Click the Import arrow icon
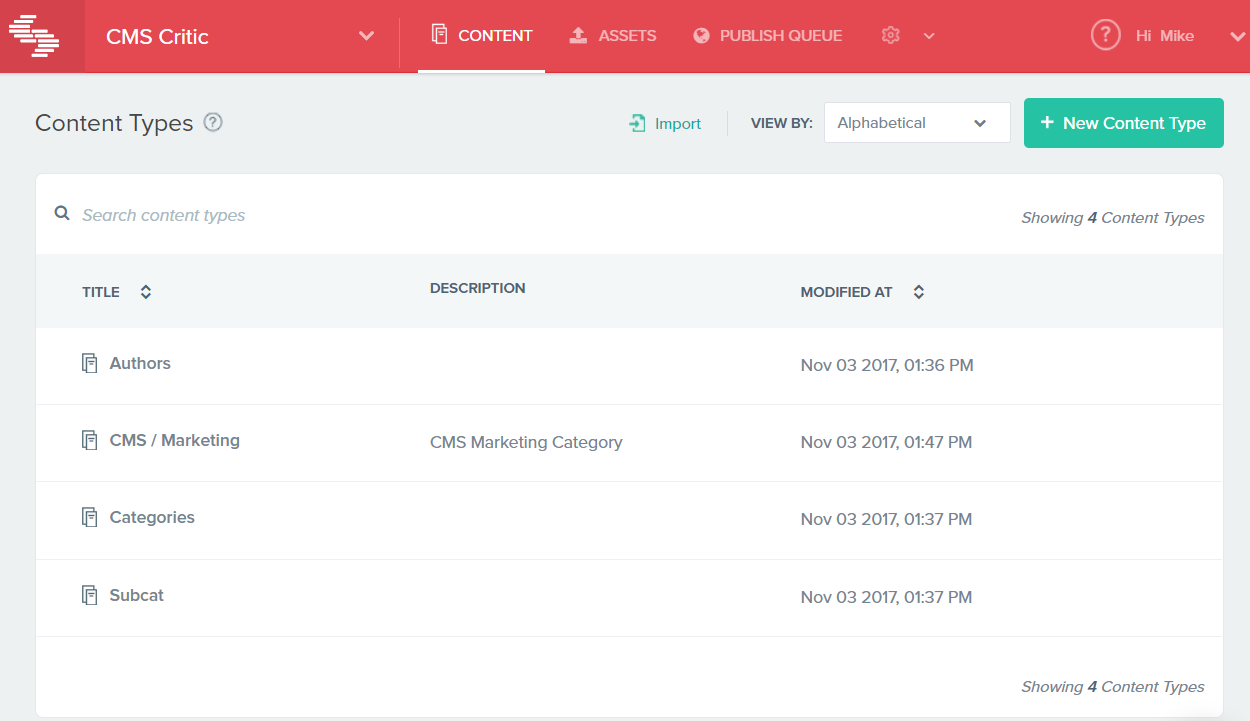The width and height of the screenshot is (1250, 721). click(638, 122)
